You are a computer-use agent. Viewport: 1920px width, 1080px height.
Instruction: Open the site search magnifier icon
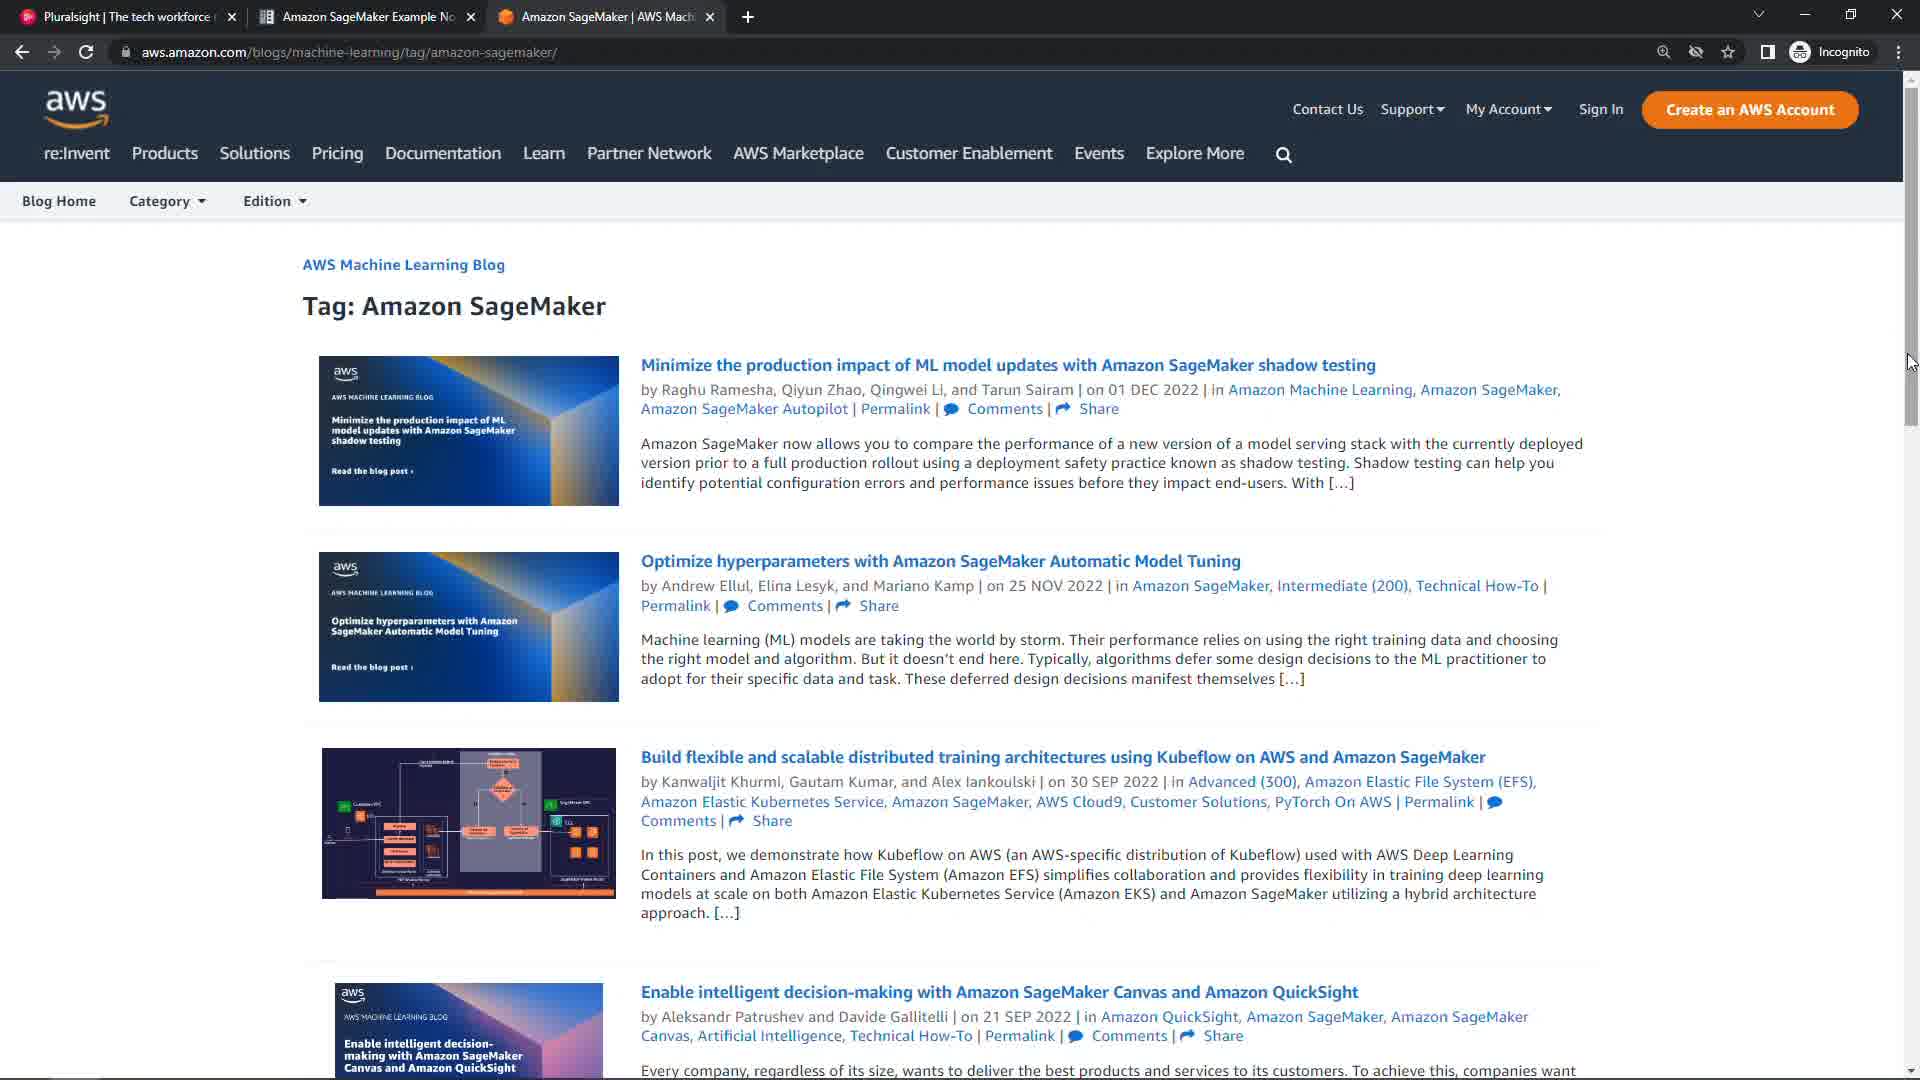coord(1284,155)
